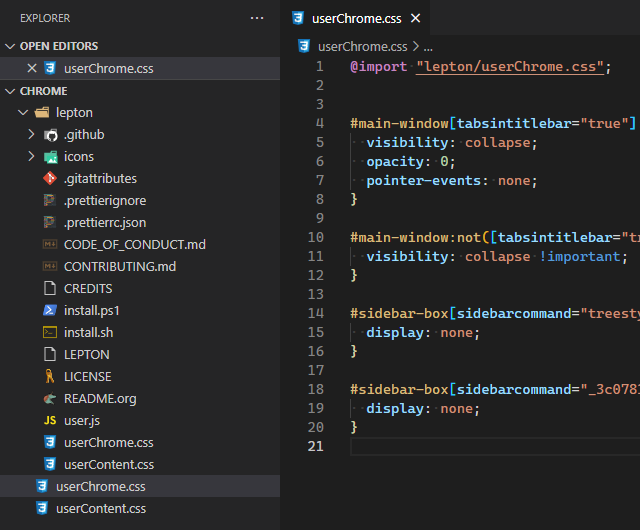Open .prettierignore file in tree
This screenshot has height=530, width=640.
tap(105, 200)
